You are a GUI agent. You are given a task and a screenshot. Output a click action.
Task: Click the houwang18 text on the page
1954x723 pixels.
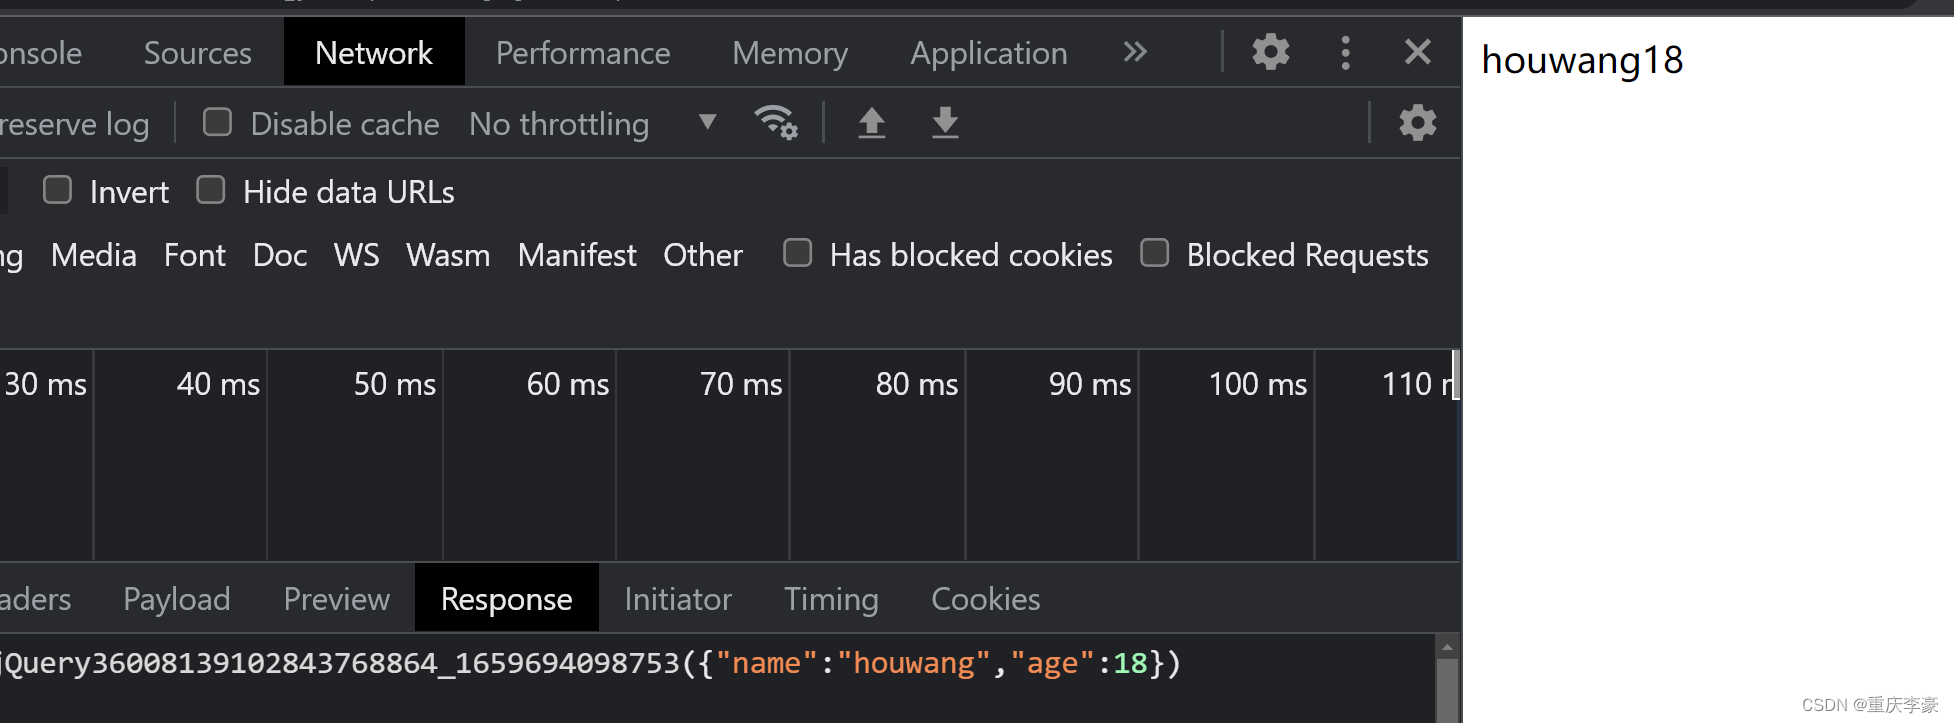tap(1582, 61)
